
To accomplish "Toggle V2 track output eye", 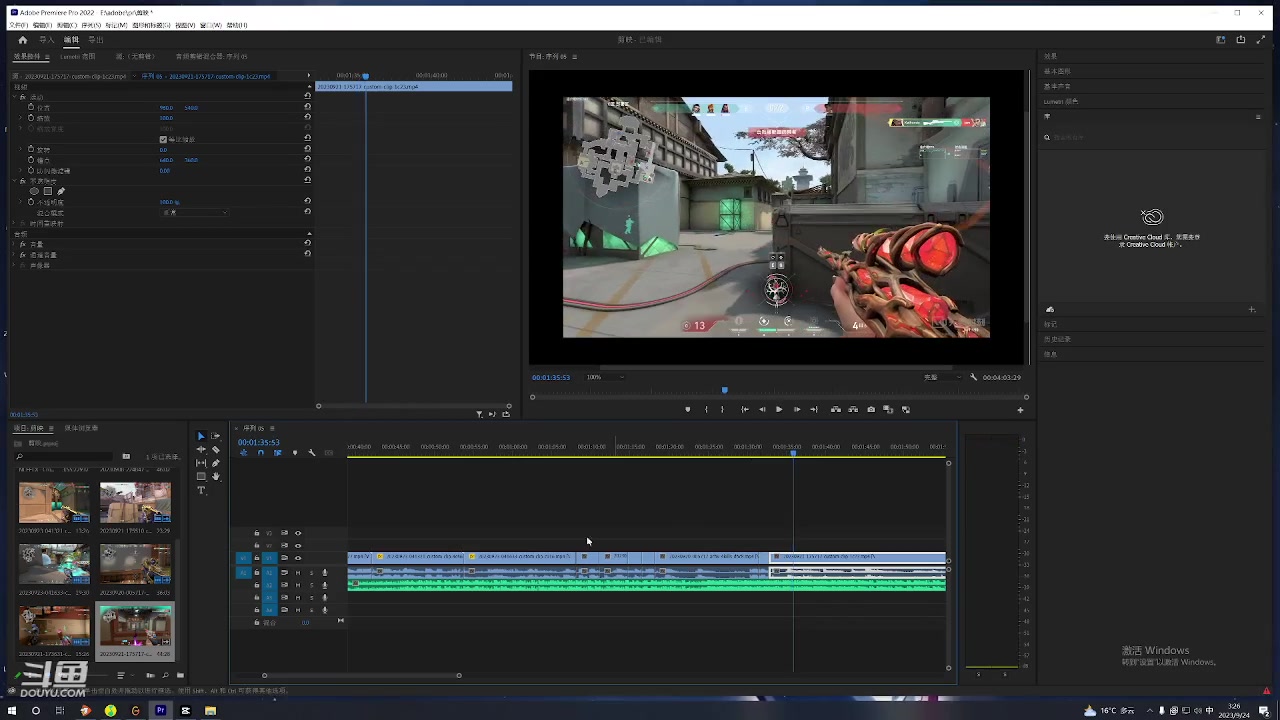I will pyautogui.click(x=297, y=546).
